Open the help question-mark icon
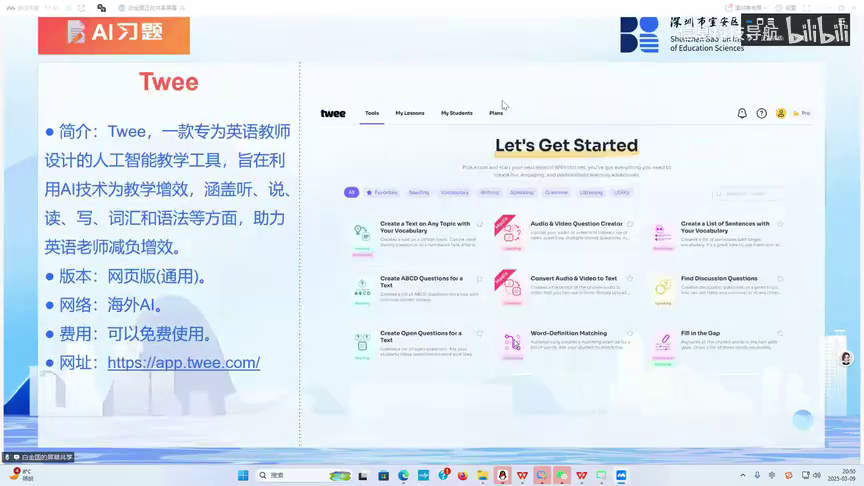 761,113
